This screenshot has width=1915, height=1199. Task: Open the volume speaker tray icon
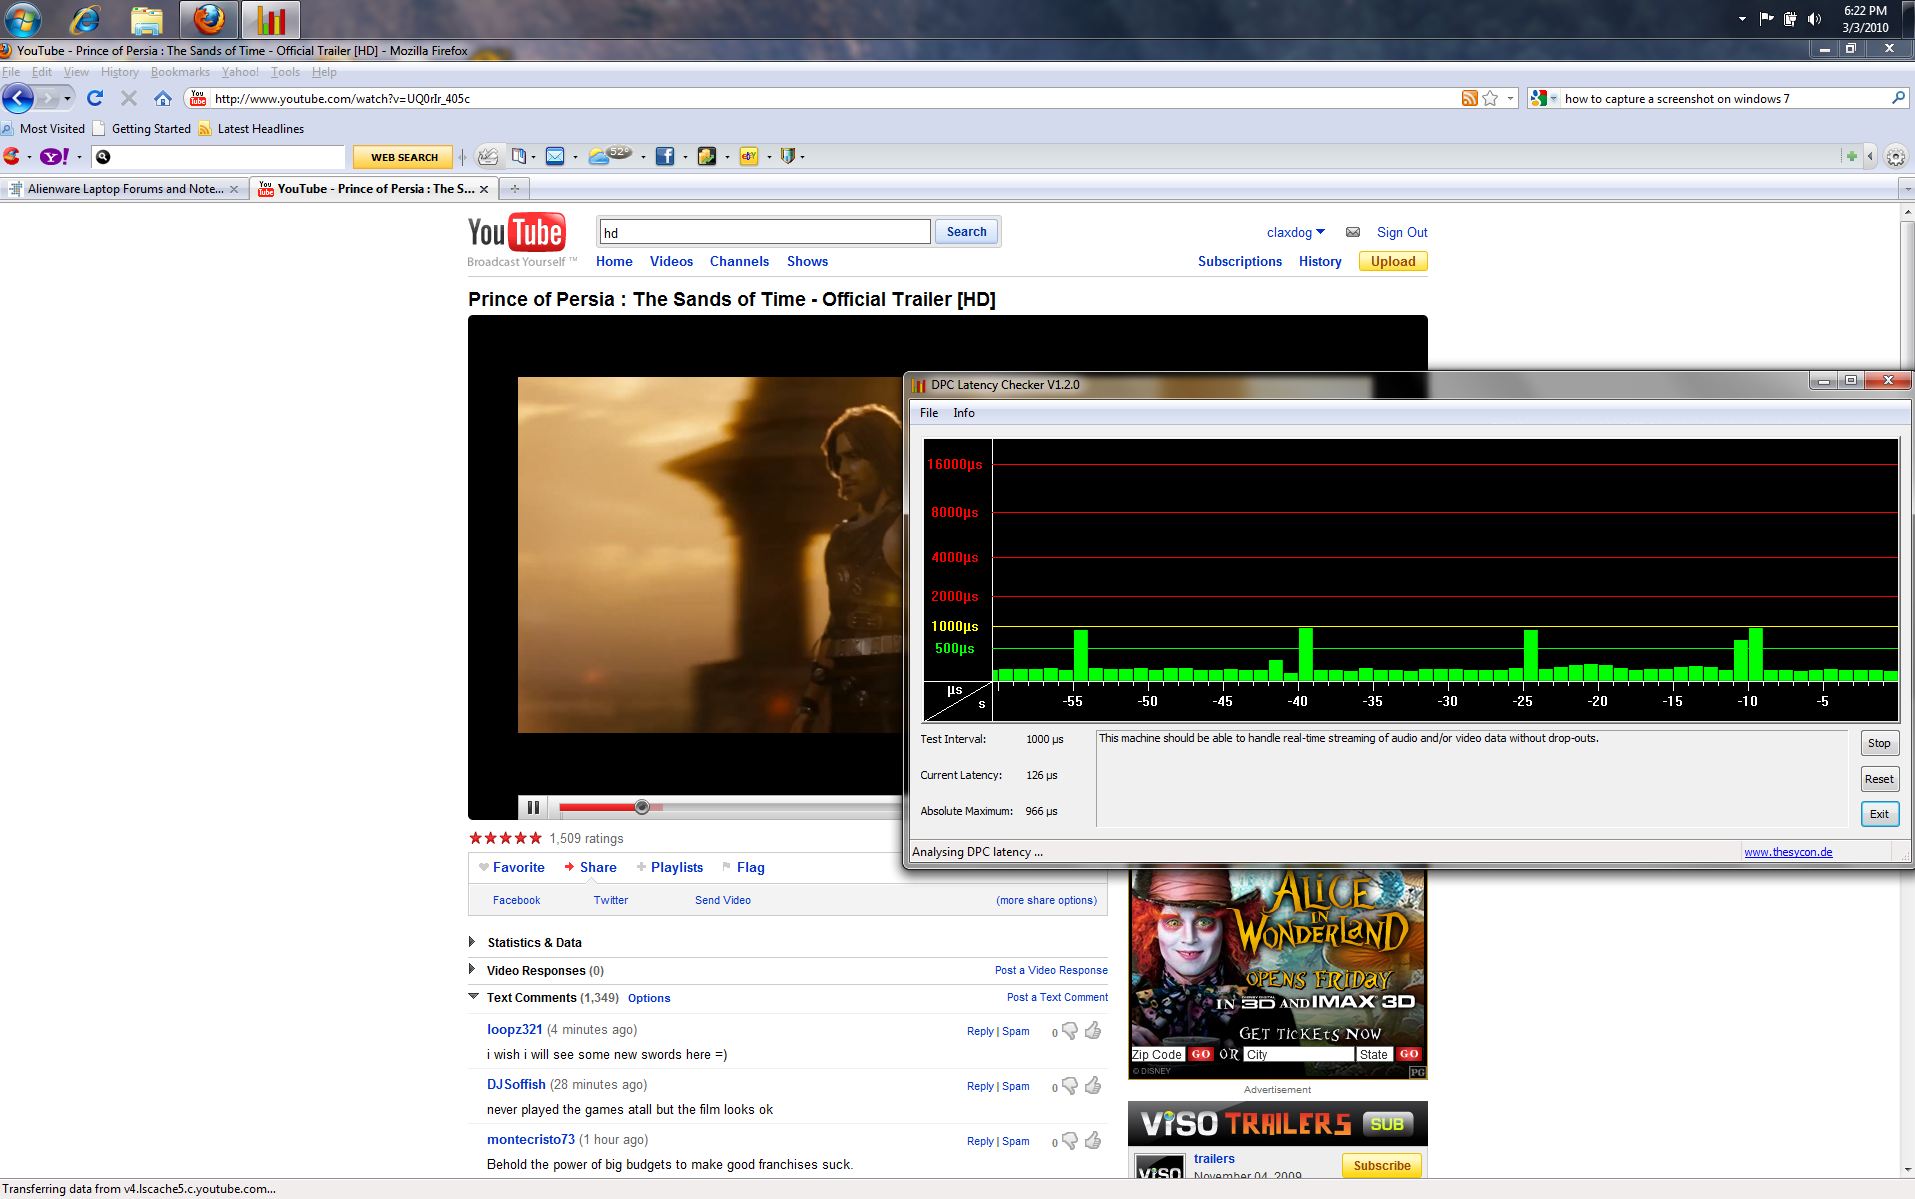click(1815, 19)
